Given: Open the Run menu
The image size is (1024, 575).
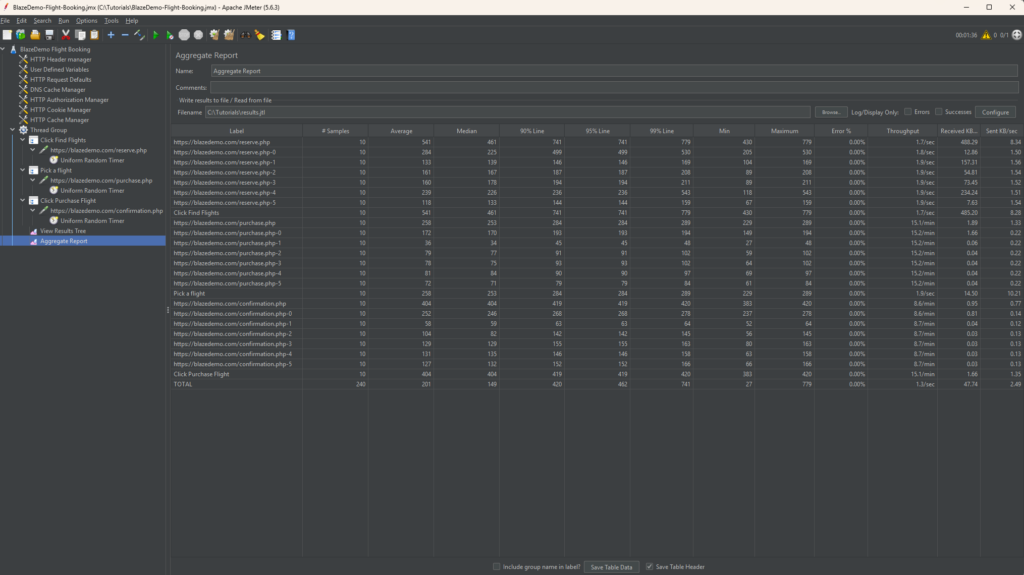Looking at the screenshot, I should tap(63, 20).
